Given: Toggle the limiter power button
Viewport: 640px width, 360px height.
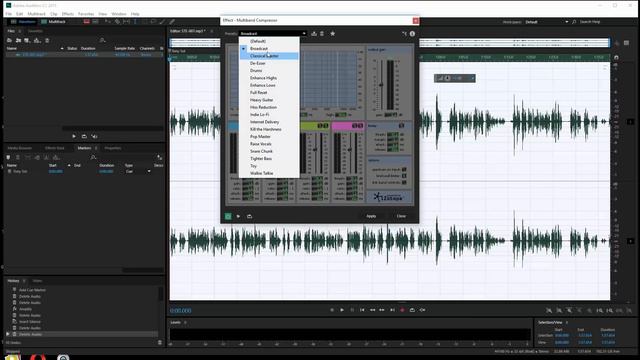Looking at the screenshot, I should pyautogui.click(x=401, y=126).
